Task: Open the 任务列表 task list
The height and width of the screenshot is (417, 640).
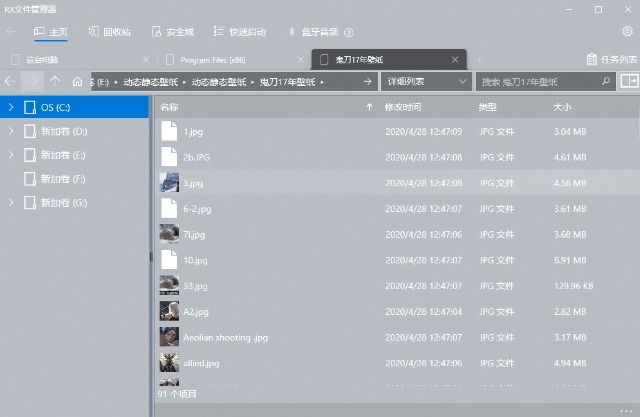Action: pos(611,59)
